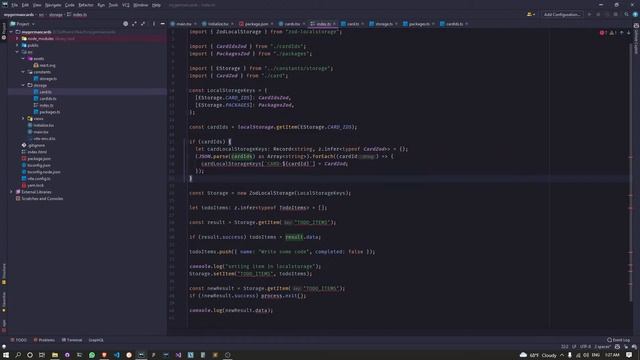Open Windows Start menu
Image resolution: width=640 pixels, height=360 pixels.
coord(6,355)
